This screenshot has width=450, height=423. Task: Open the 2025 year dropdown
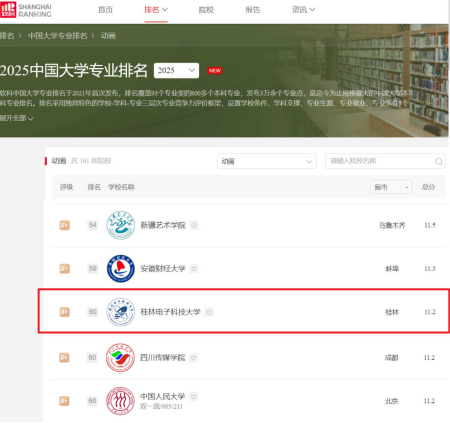[176, 70]
